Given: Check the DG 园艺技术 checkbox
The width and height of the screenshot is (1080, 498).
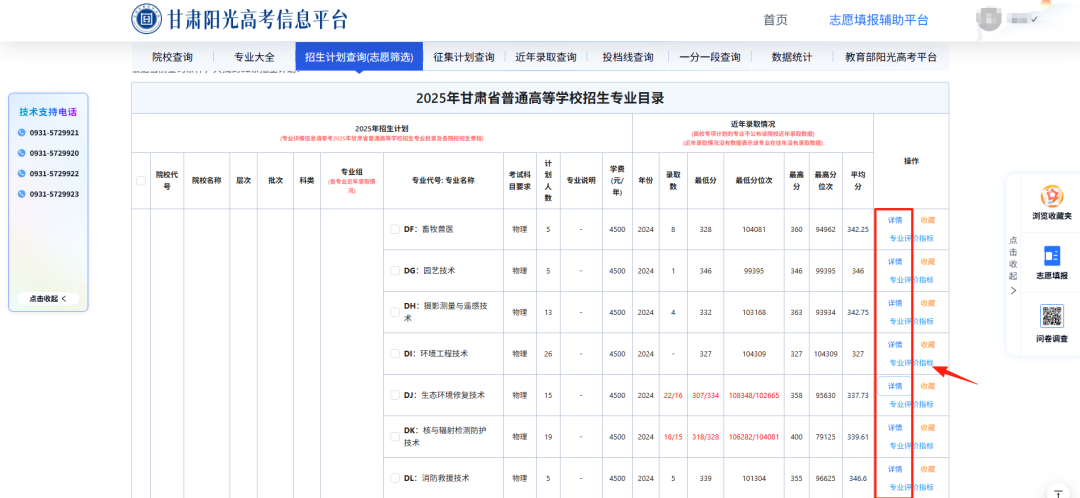Looking at the screenshot, I should pos(395,271).
